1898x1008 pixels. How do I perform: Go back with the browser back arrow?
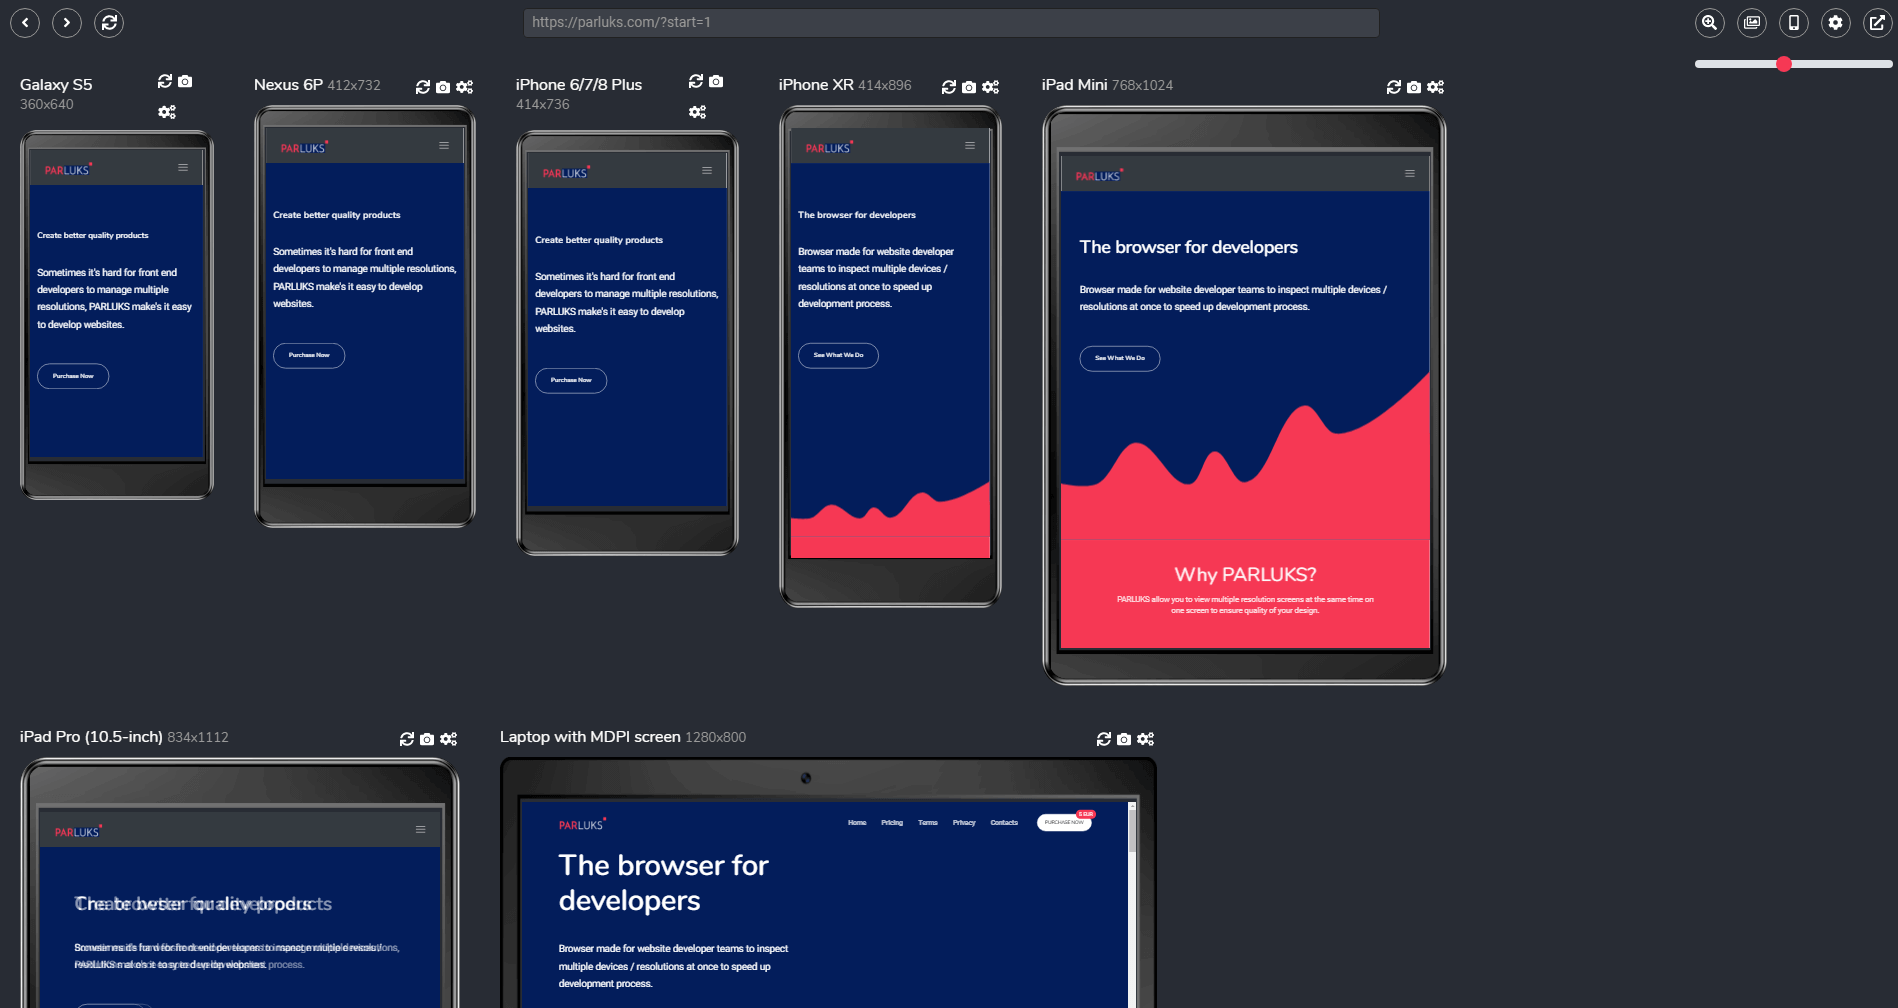click(25, 22)
